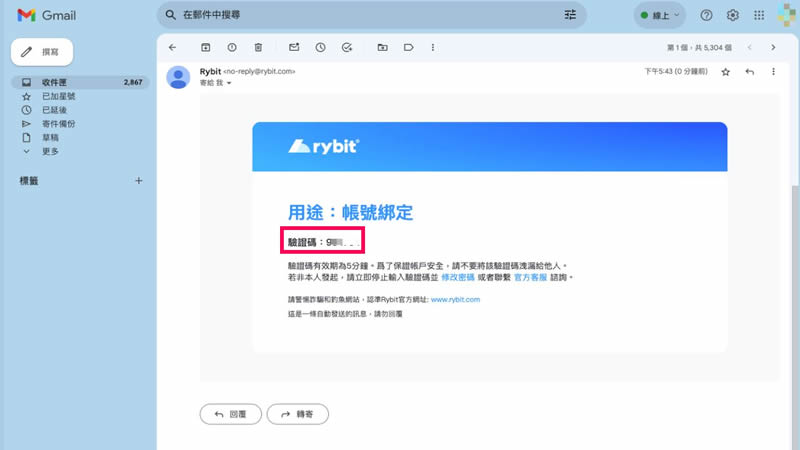Mark the email as unread
Image resolution: width=800 pixels, height=450 pixels.
[294, 47]
